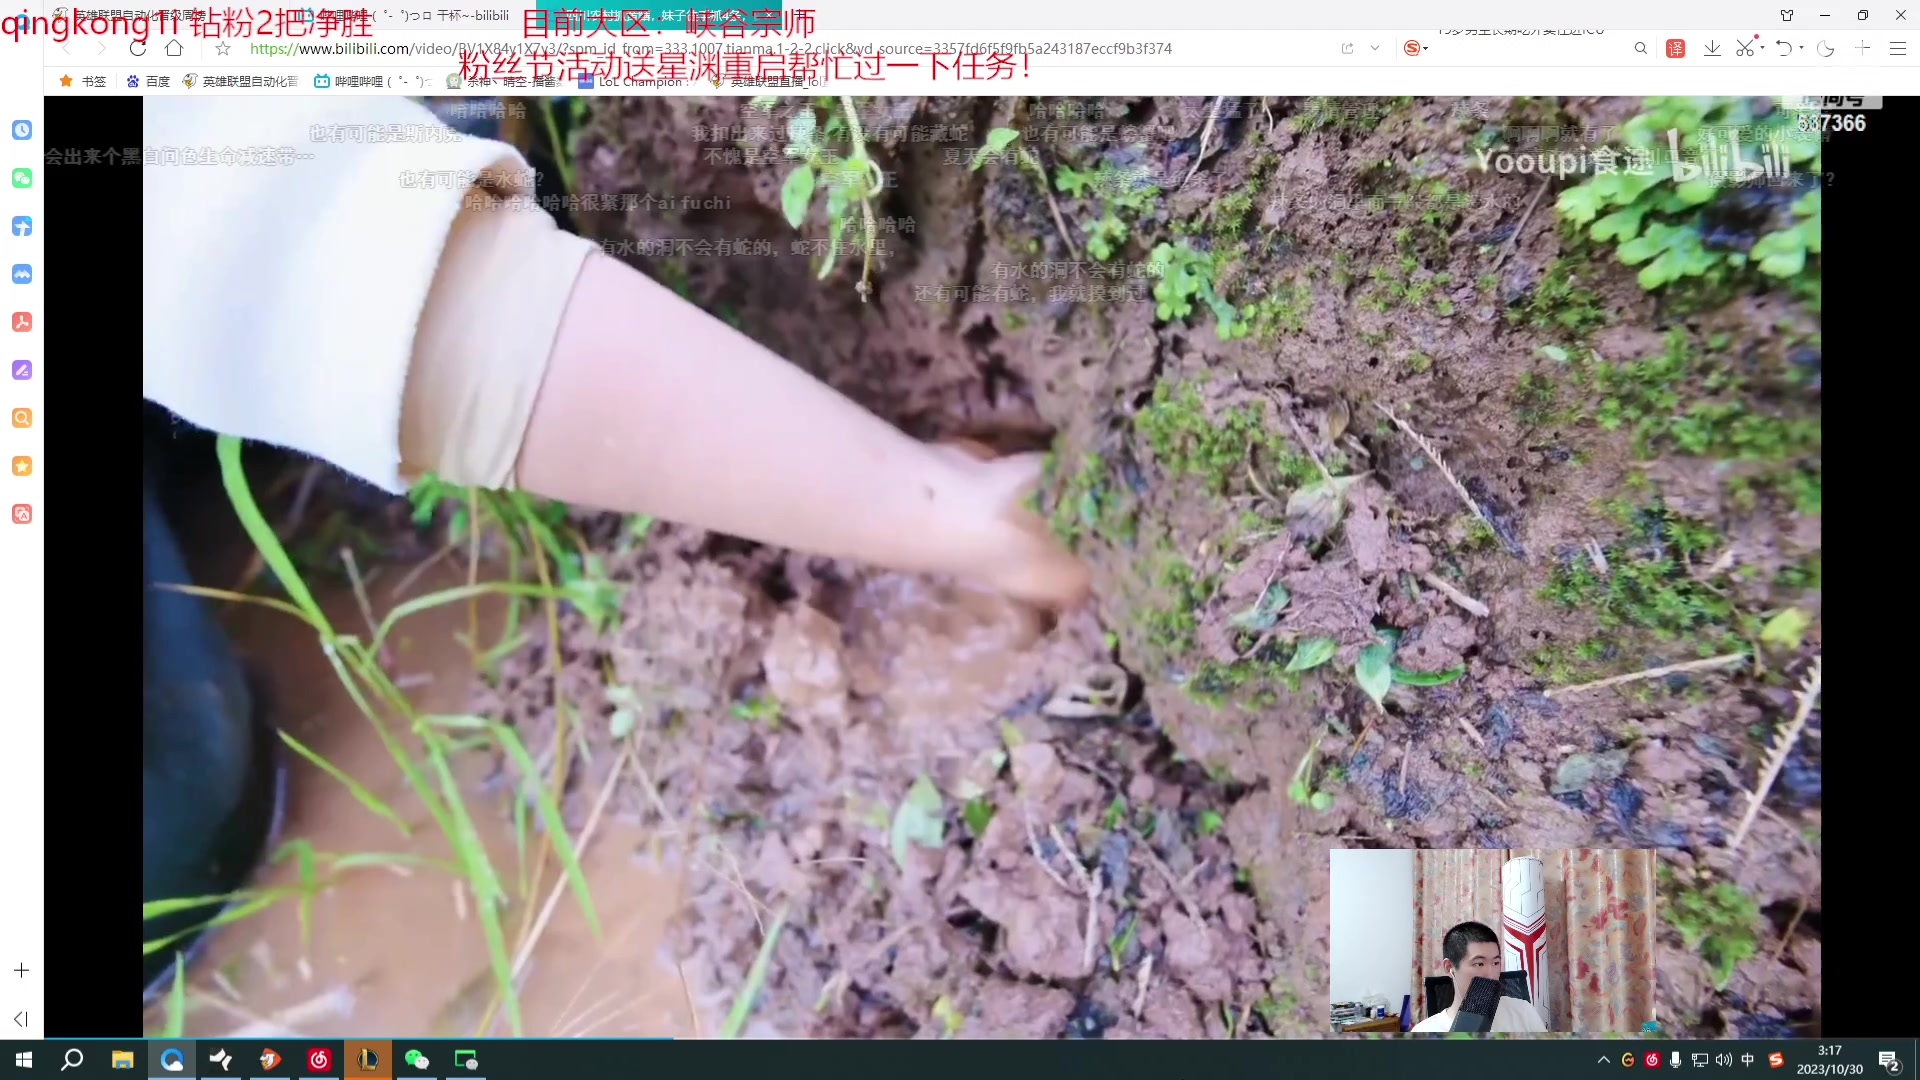Click the bilibili URL in the address bar
This screenshot has height=1080, width=1920.
(x=710, y=48)
